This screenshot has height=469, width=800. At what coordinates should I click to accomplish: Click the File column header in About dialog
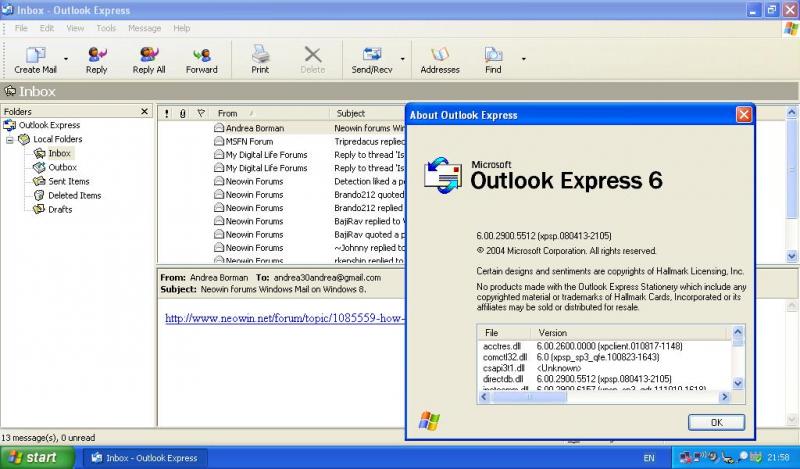pyautogui.click(x=504, y=333)
